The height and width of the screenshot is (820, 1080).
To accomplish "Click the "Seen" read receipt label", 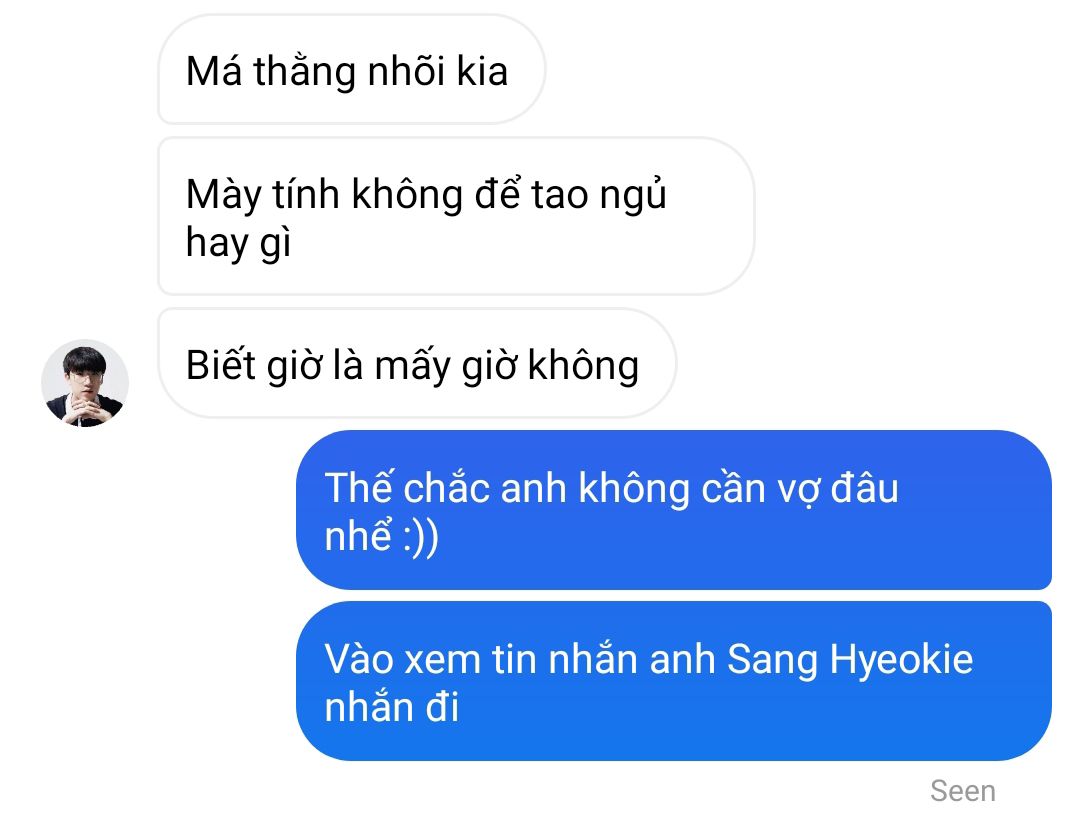I will 963,791.
